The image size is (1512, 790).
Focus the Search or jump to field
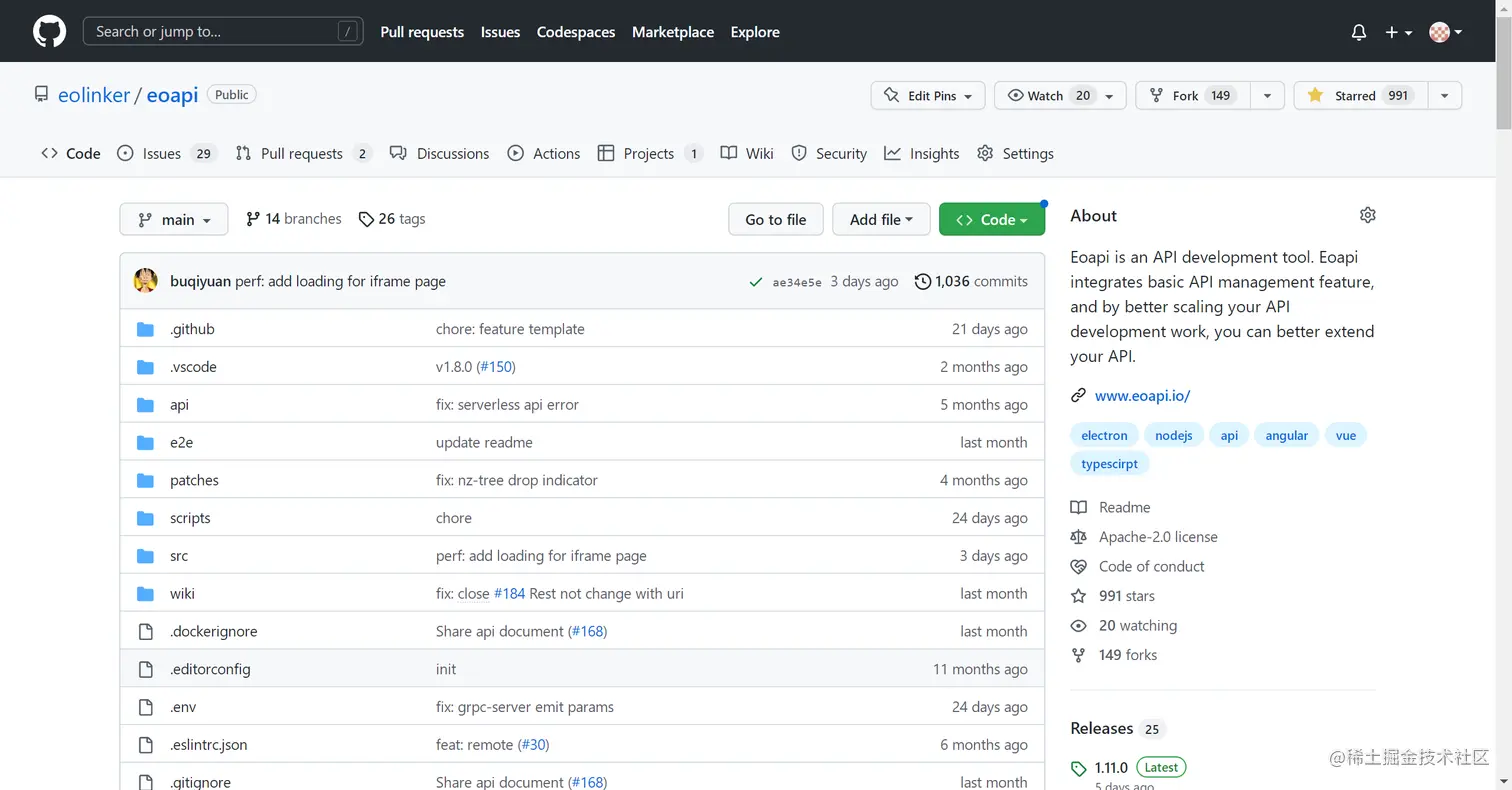223,32
